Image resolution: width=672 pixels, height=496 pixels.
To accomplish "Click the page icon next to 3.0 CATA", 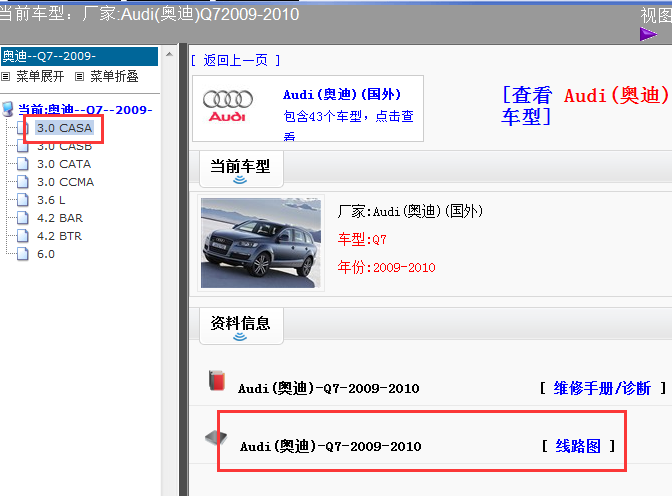I will pos(23,164).
